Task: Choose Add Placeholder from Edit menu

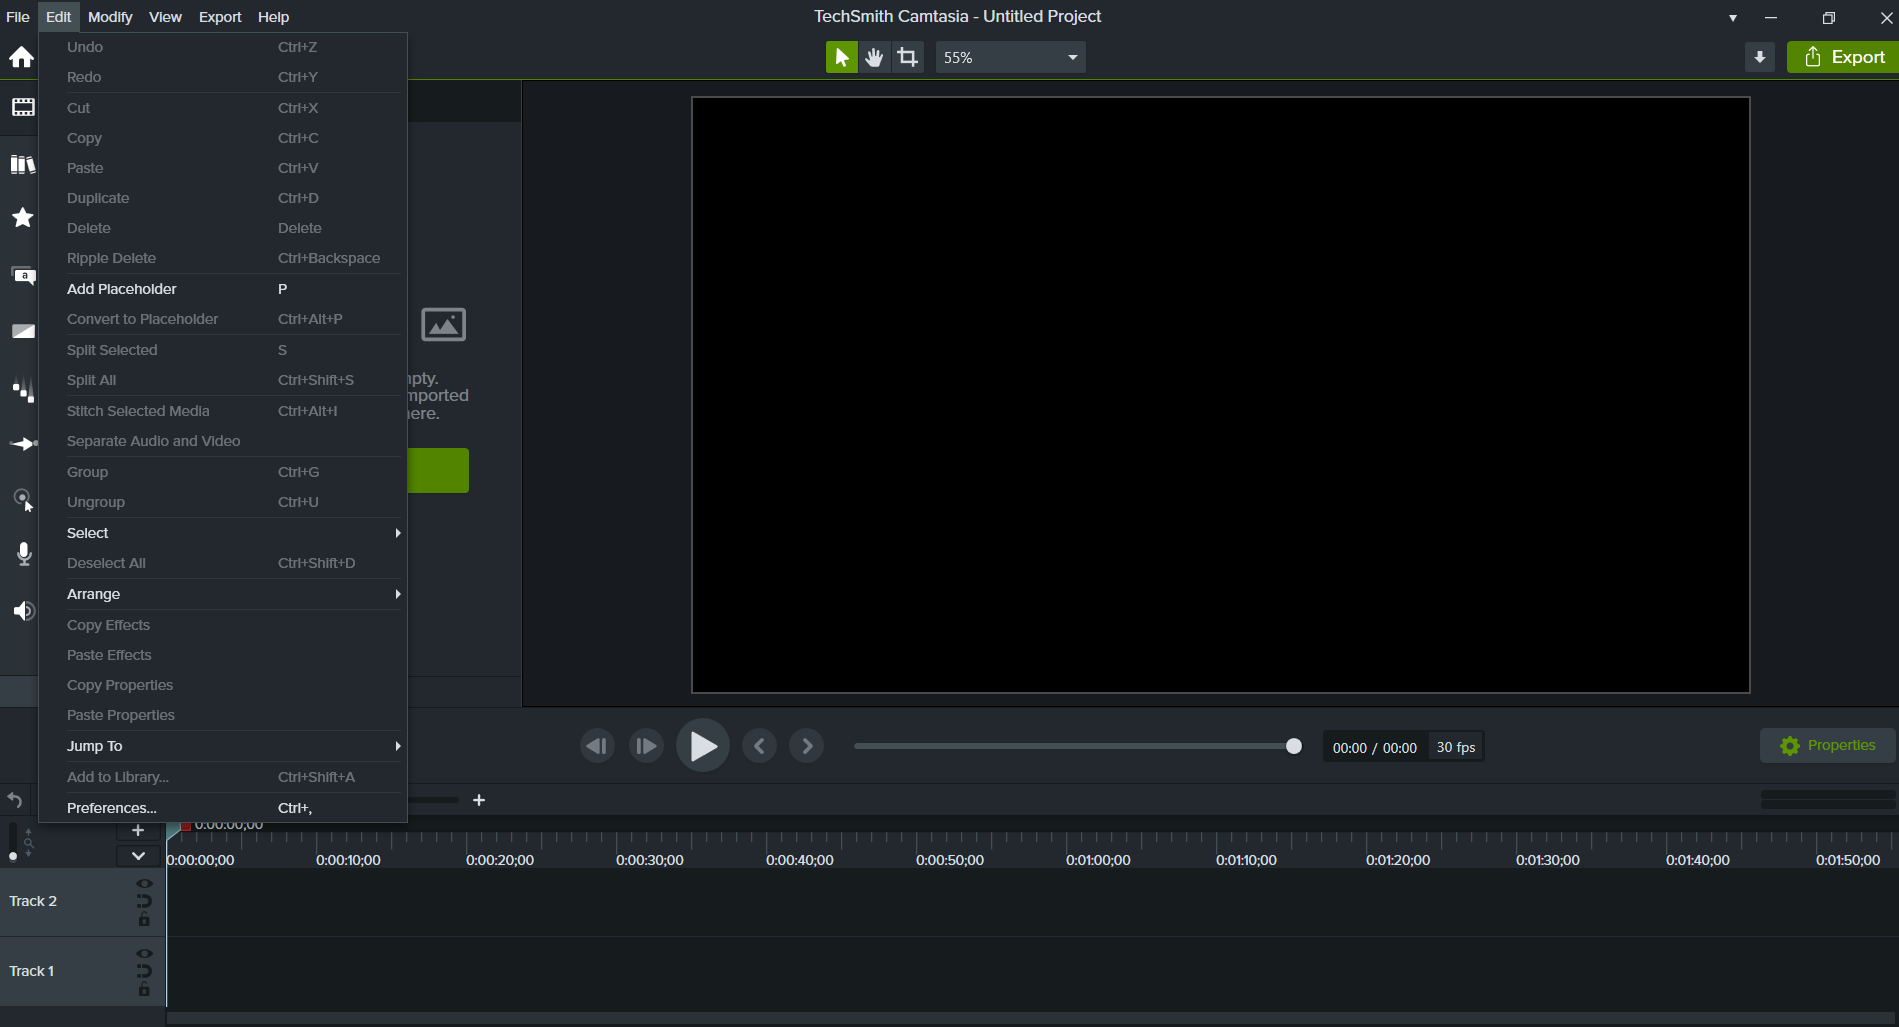Action: coord(122,289)
